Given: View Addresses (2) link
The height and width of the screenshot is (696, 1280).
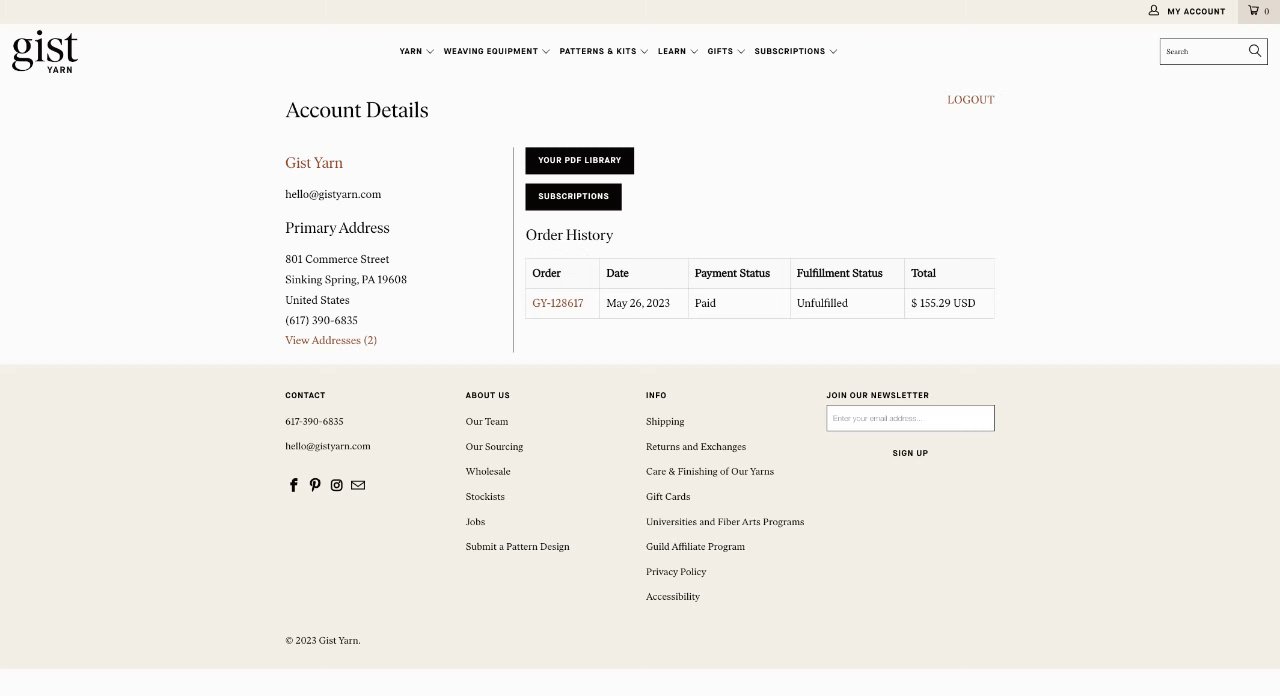Looking at the screenshot, I should [331, 341].
